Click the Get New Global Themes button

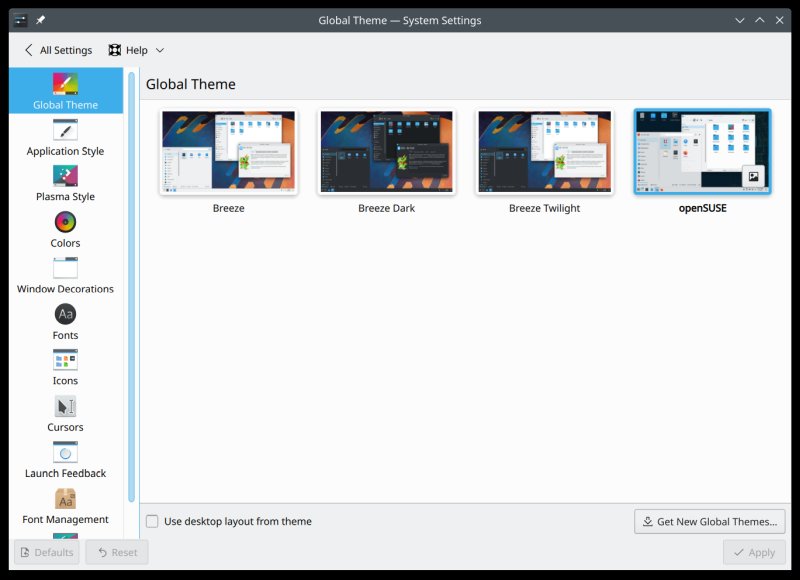tap(709, 521)
